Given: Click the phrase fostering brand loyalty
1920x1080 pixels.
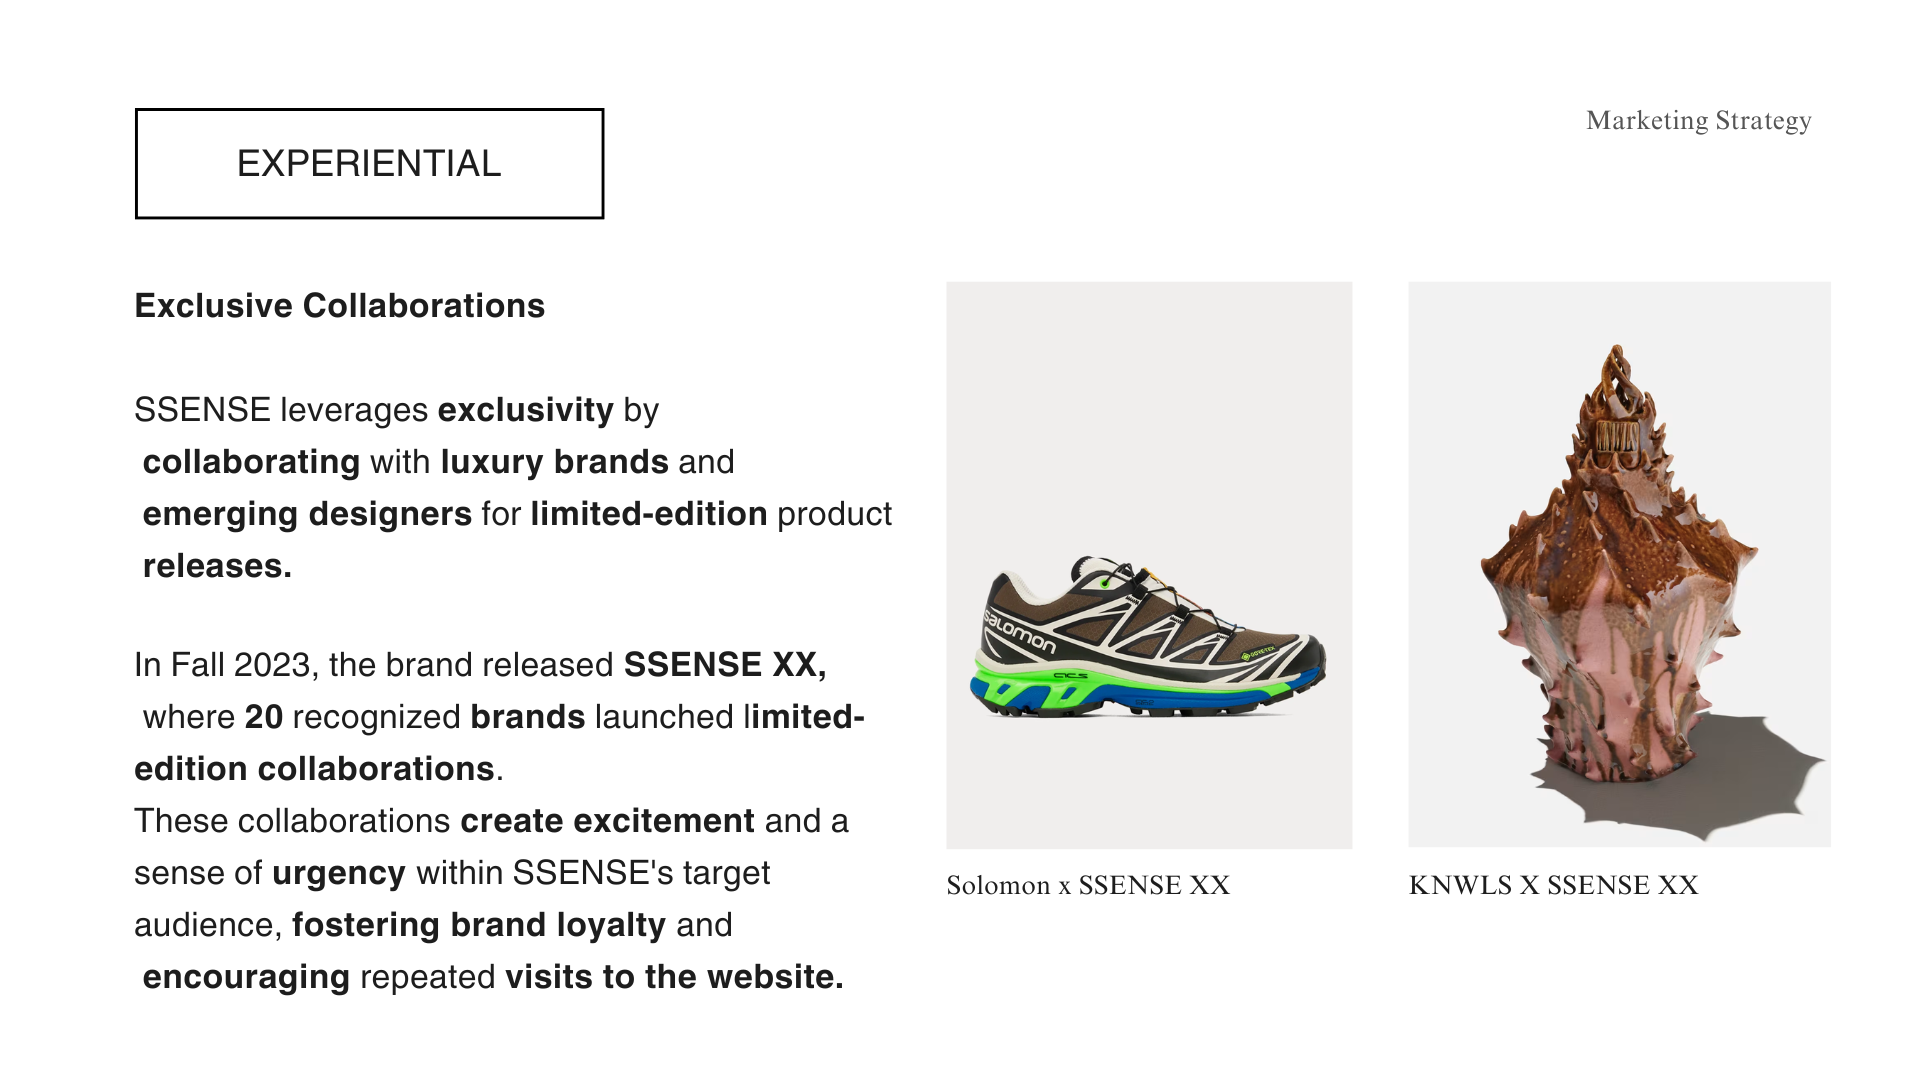Looking at the screenshot, I should [x=478, y=925].
